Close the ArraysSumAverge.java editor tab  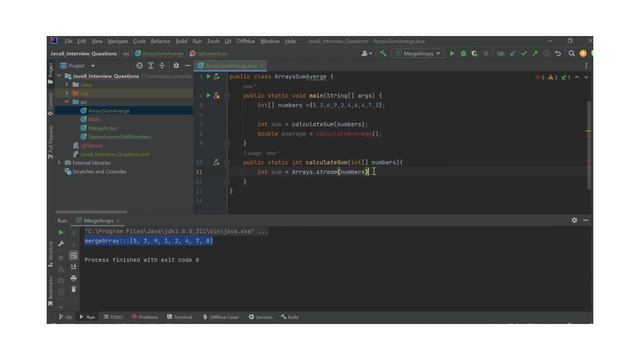[x=262, y=66]
